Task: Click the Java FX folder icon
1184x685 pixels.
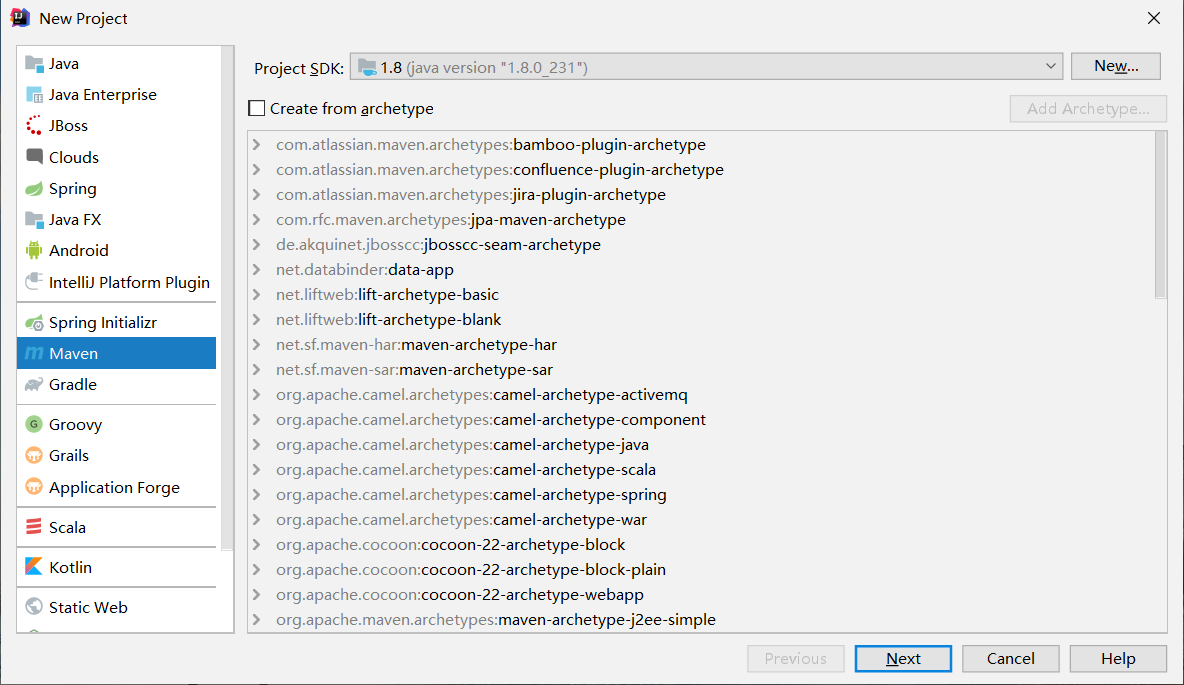Action: 34,219
